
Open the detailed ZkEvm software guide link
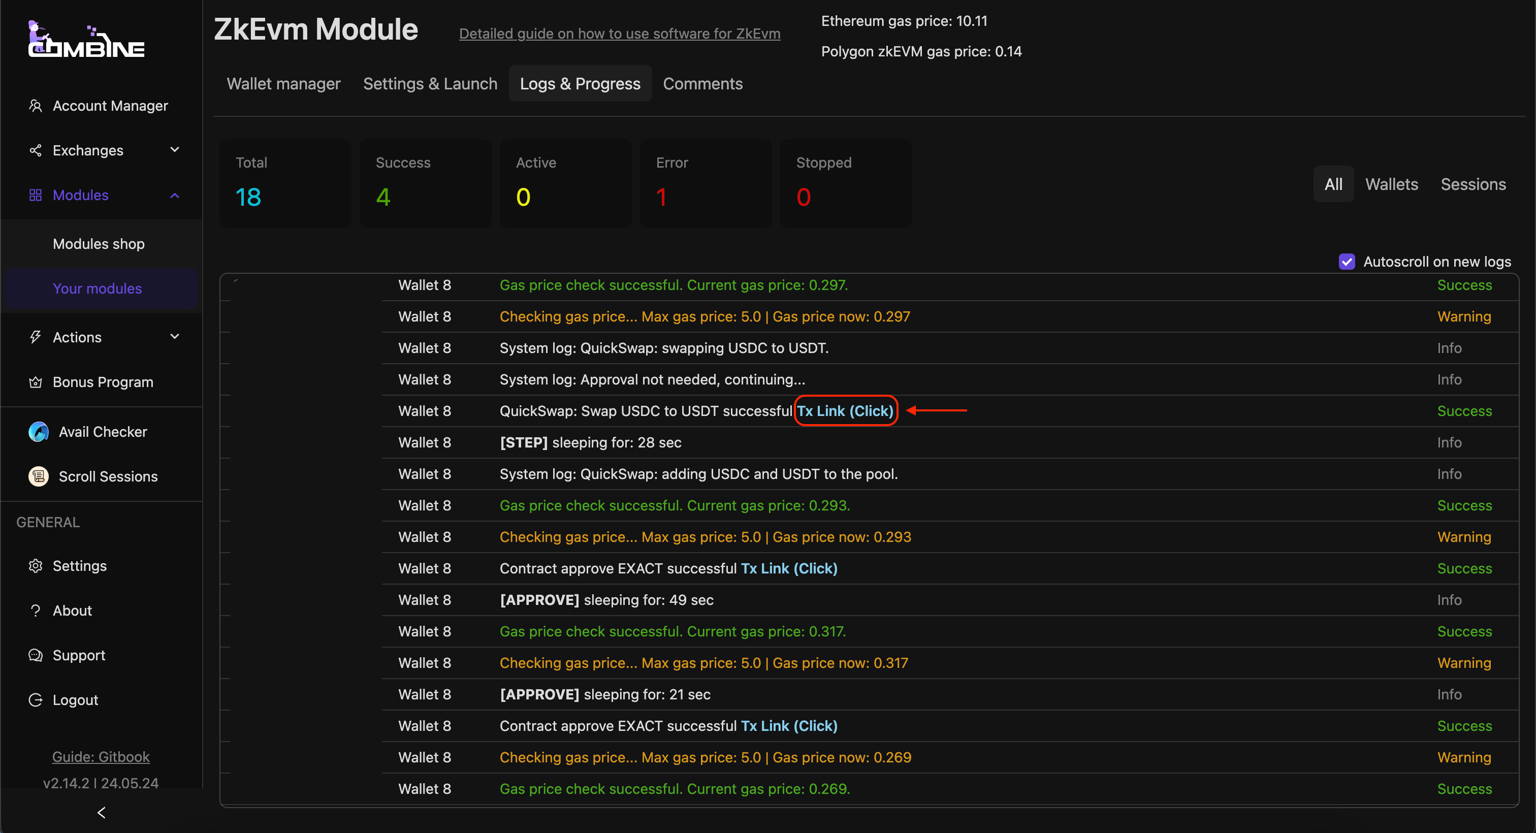[619, 34]
